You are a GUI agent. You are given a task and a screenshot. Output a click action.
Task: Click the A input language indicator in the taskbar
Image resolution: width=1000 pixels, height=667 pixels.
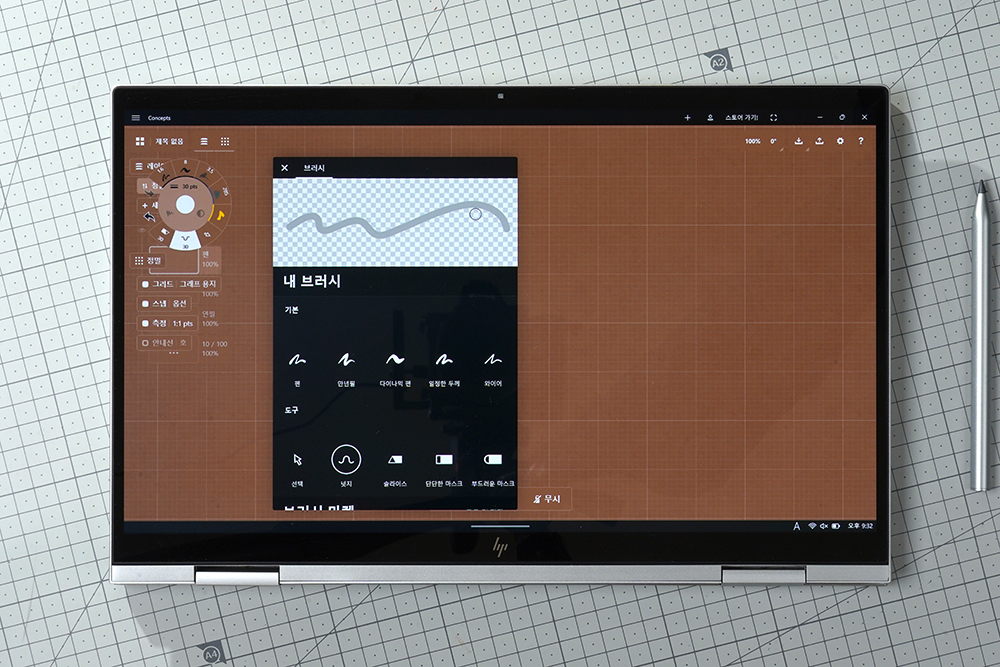pyautogui.click(x=797, y=526)
